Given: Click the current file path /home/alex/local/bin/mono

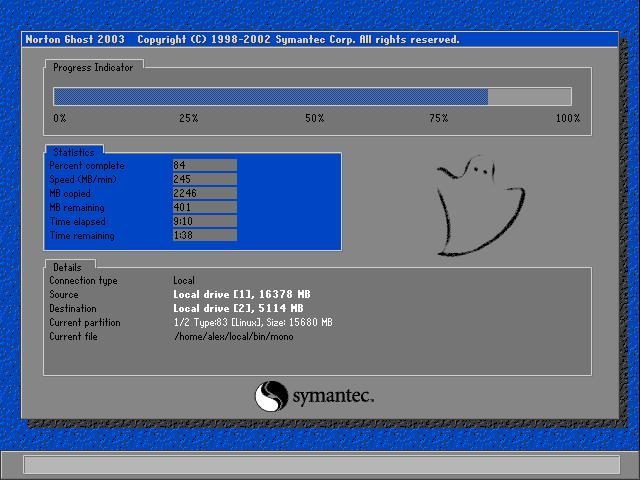Looking at the screenshot, I should click(233, 337).
